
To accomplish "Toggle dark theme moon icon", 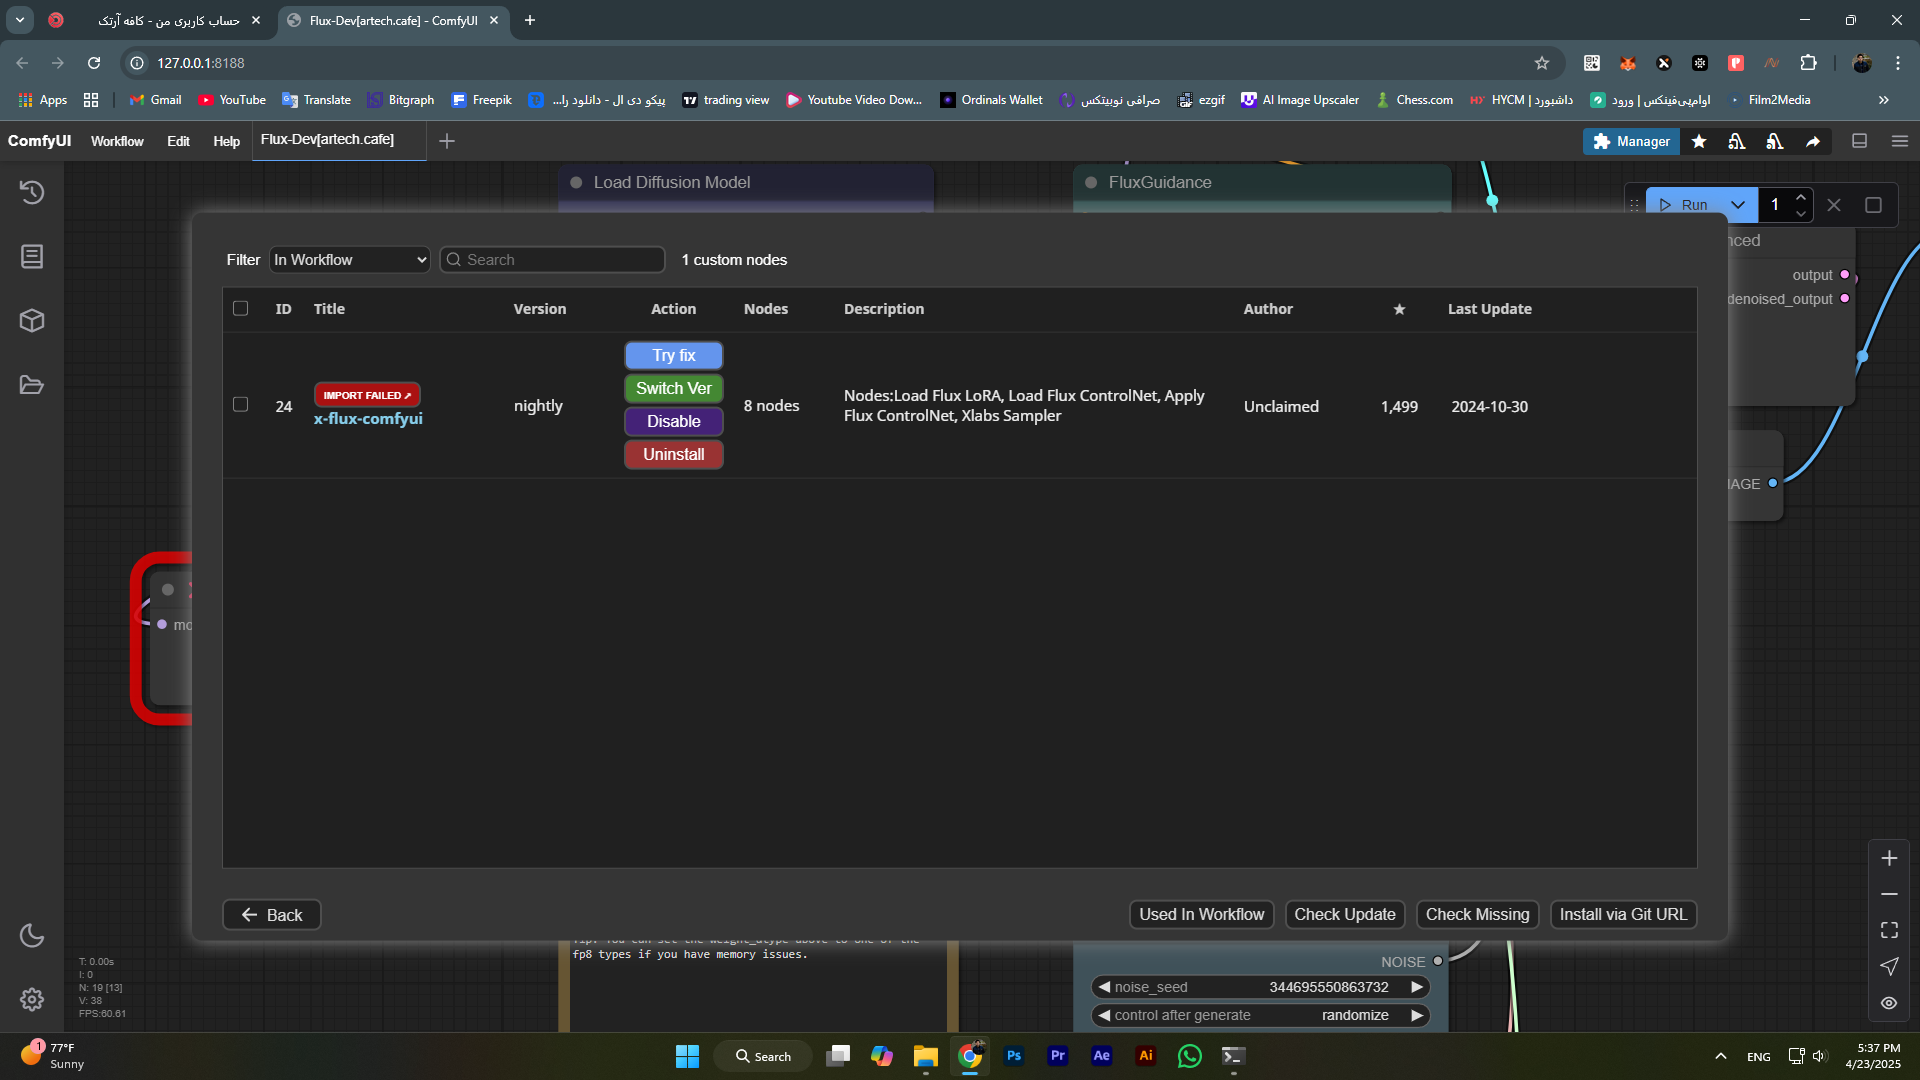I will pyautogui.click(x=32, y=935).
